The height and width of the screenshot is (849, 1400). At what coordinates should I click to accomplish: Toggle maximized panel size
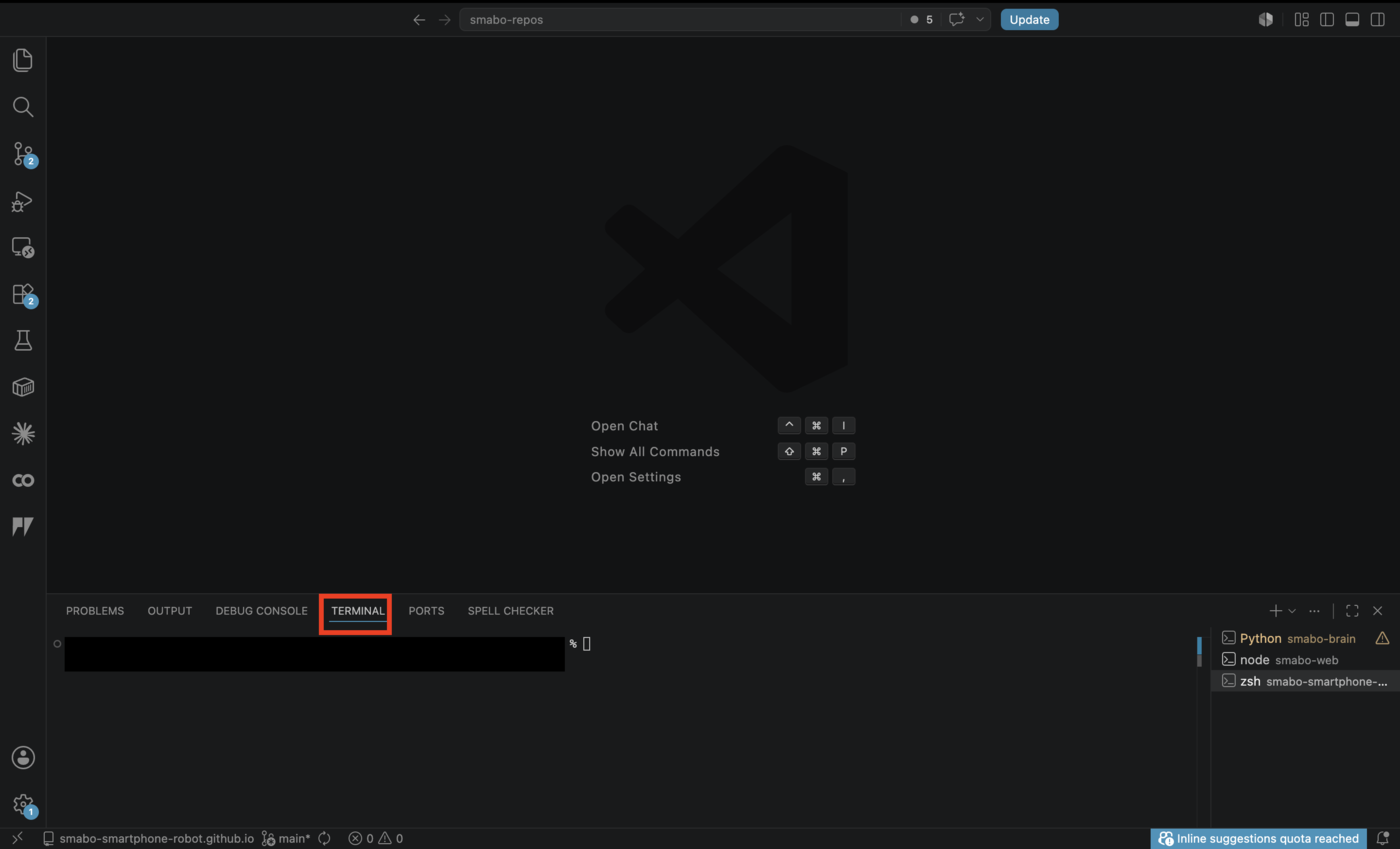pos(1352,610)
